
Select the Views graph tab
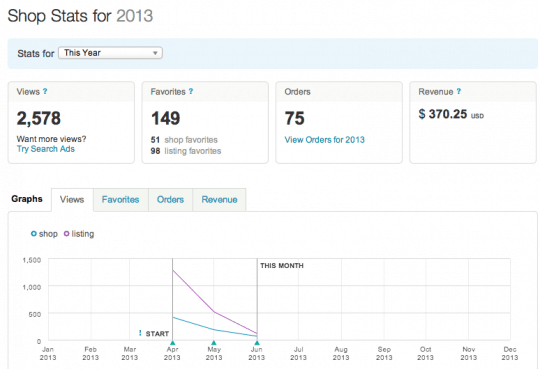(x=72, y=199)
